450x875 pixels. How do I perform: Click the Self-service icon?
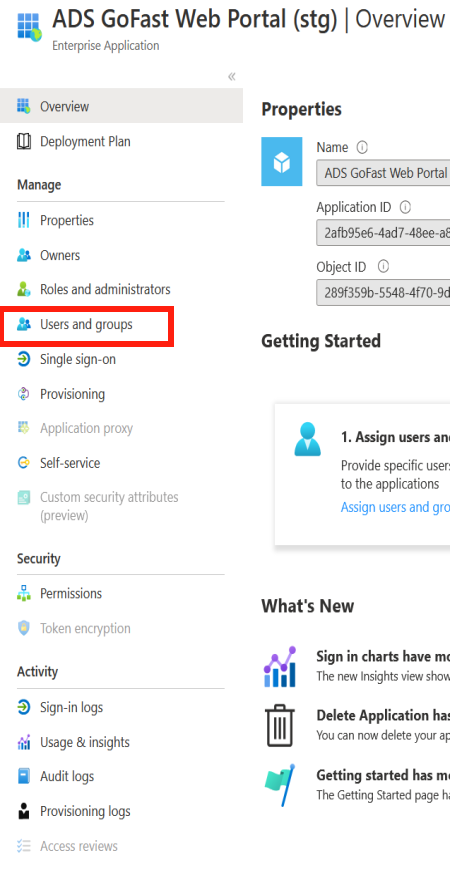click(x=23, y=463)
